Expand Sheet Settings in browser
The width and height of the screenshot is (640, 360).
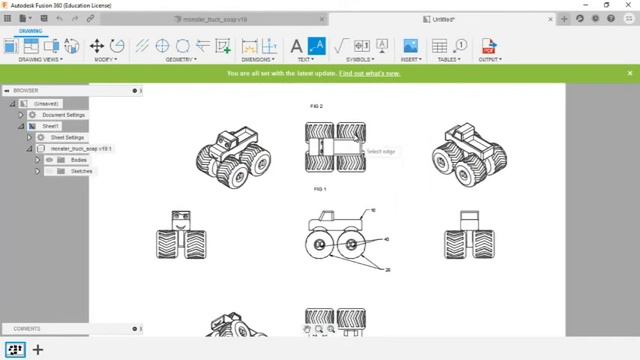[29, 138]
